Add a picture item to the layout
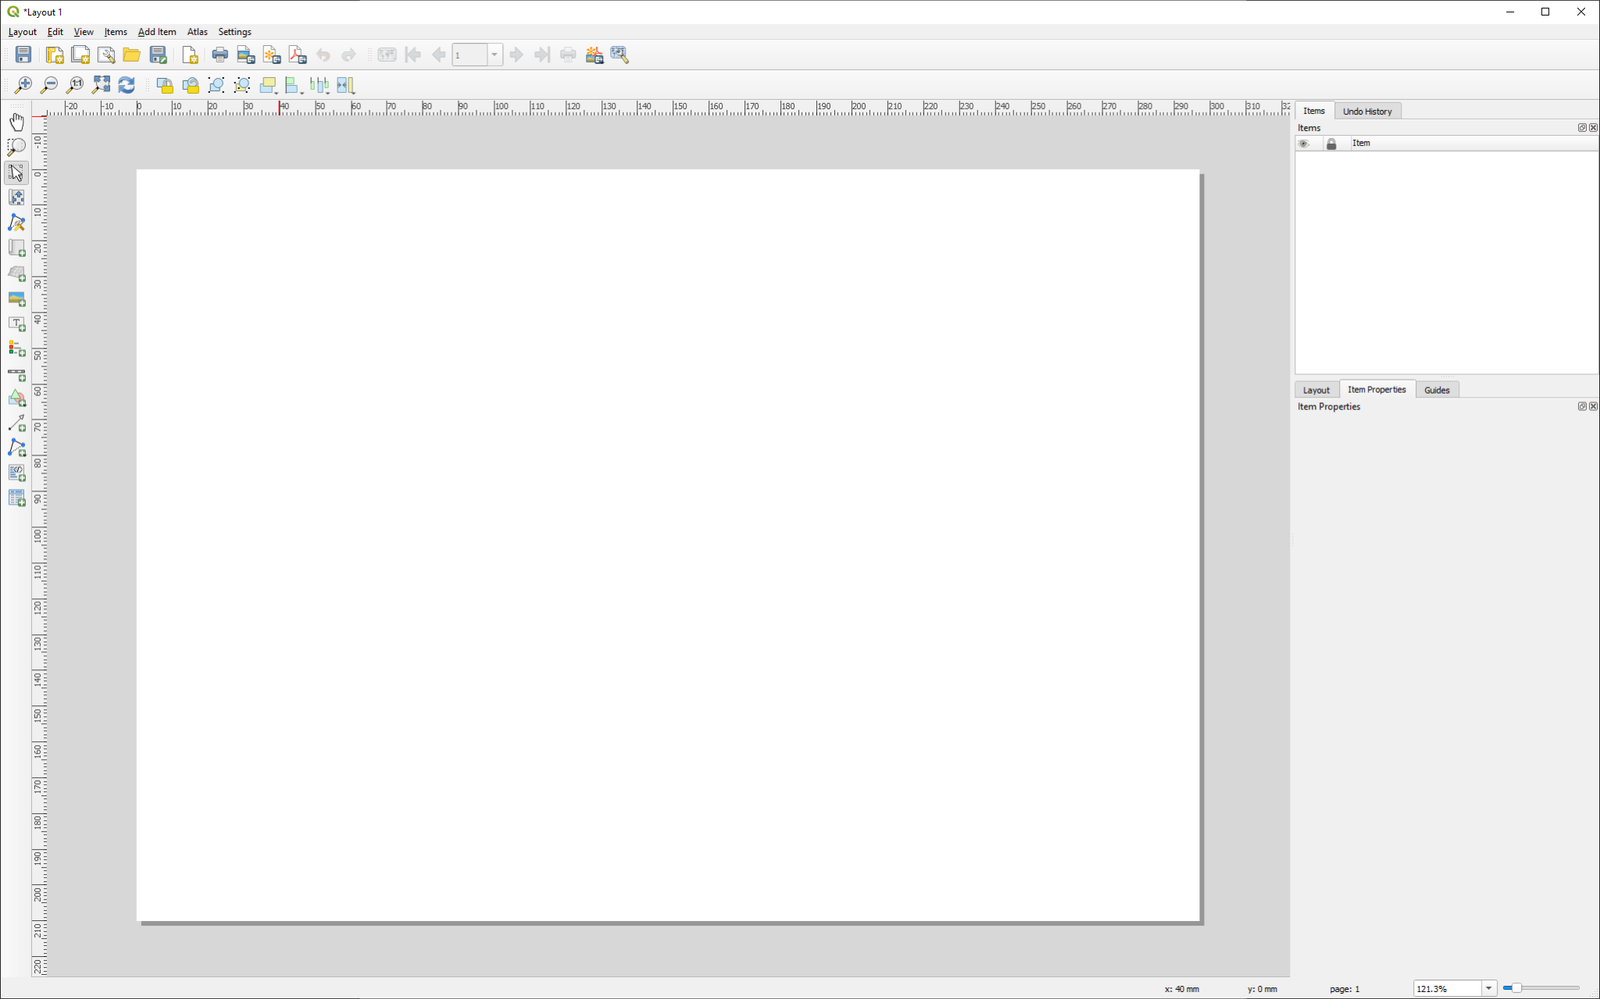 [x=16, y=299]
